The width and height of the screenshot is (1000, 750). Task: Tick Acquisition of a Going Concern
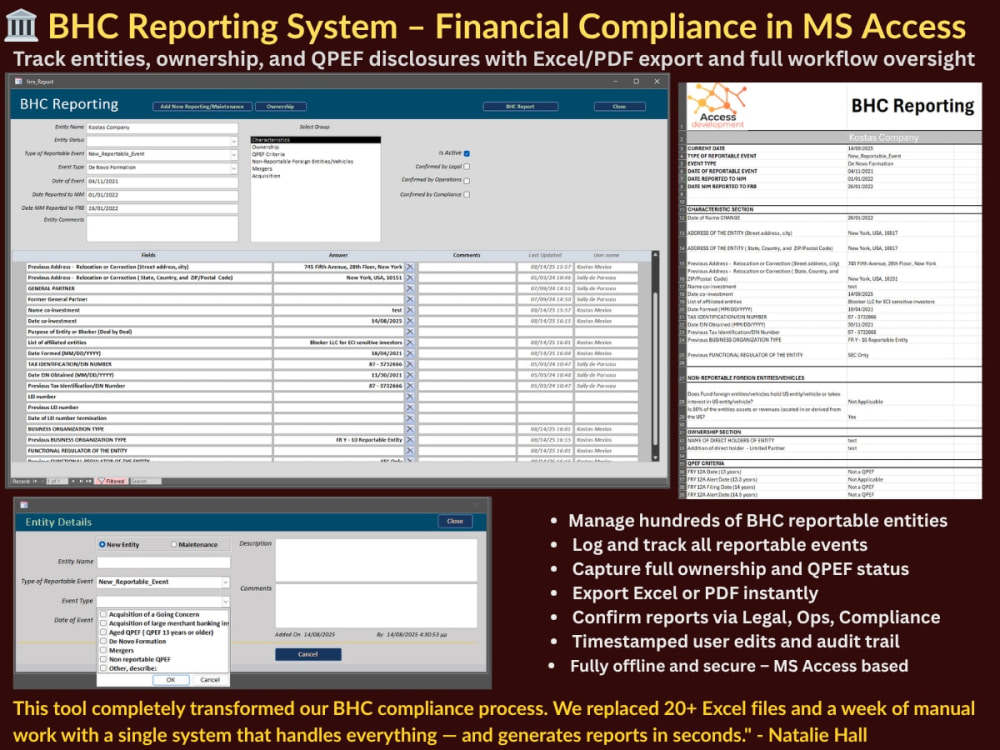coord(103,615)
